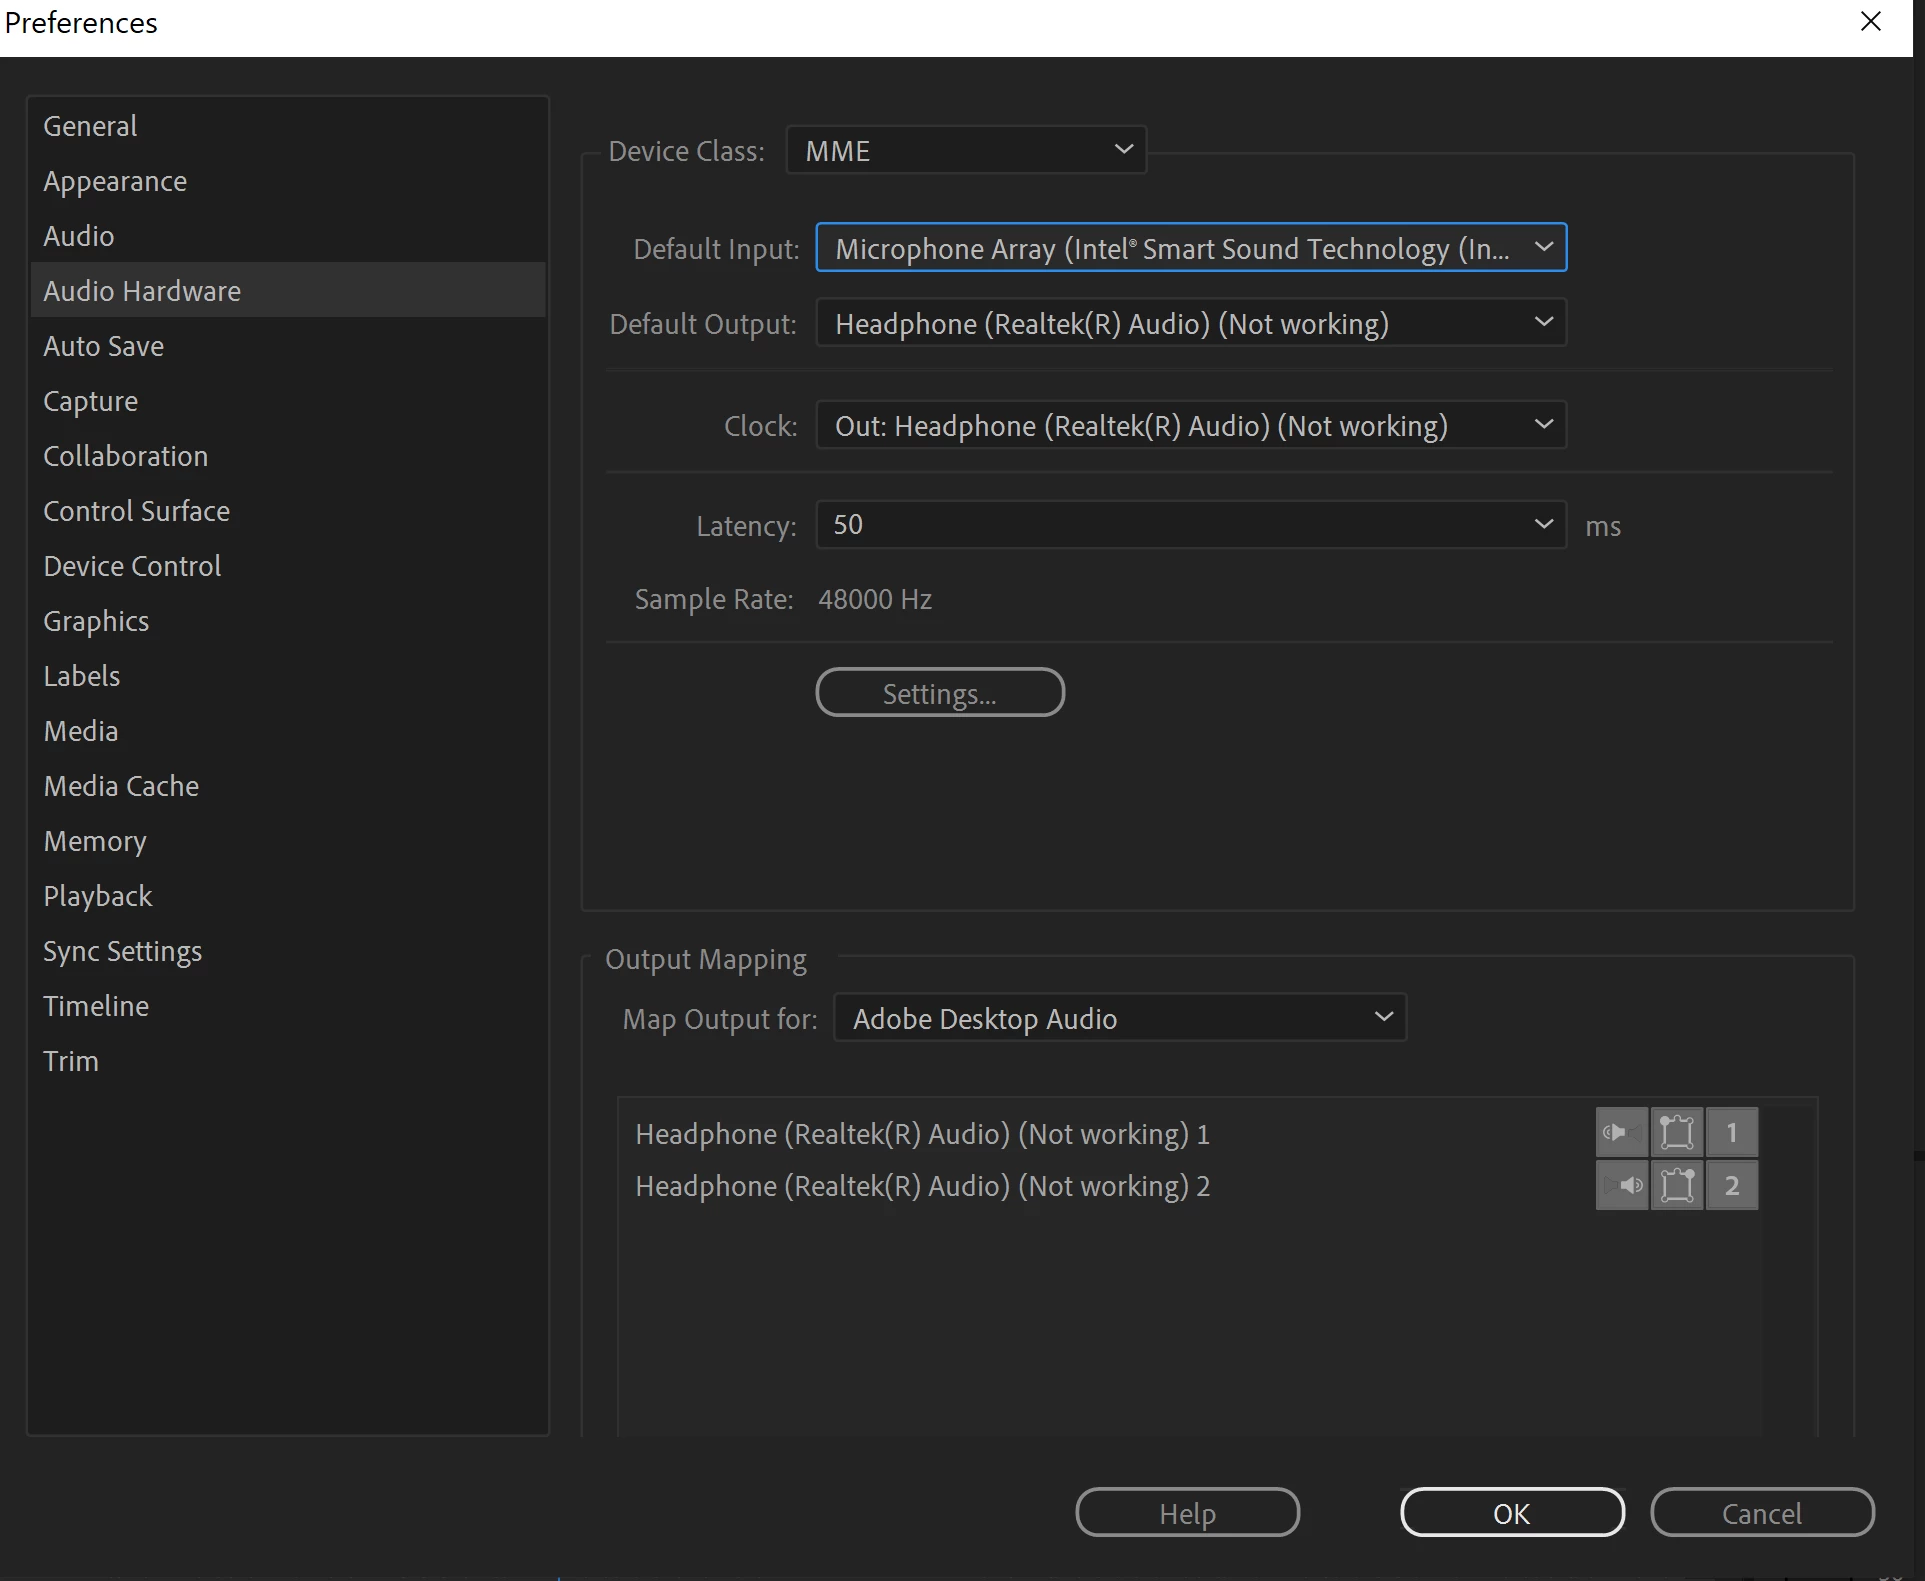Expand the Default Input microphone dropdown
The width and height of the screenshot is (1925, 1581).
click(x=1190, y=248)
